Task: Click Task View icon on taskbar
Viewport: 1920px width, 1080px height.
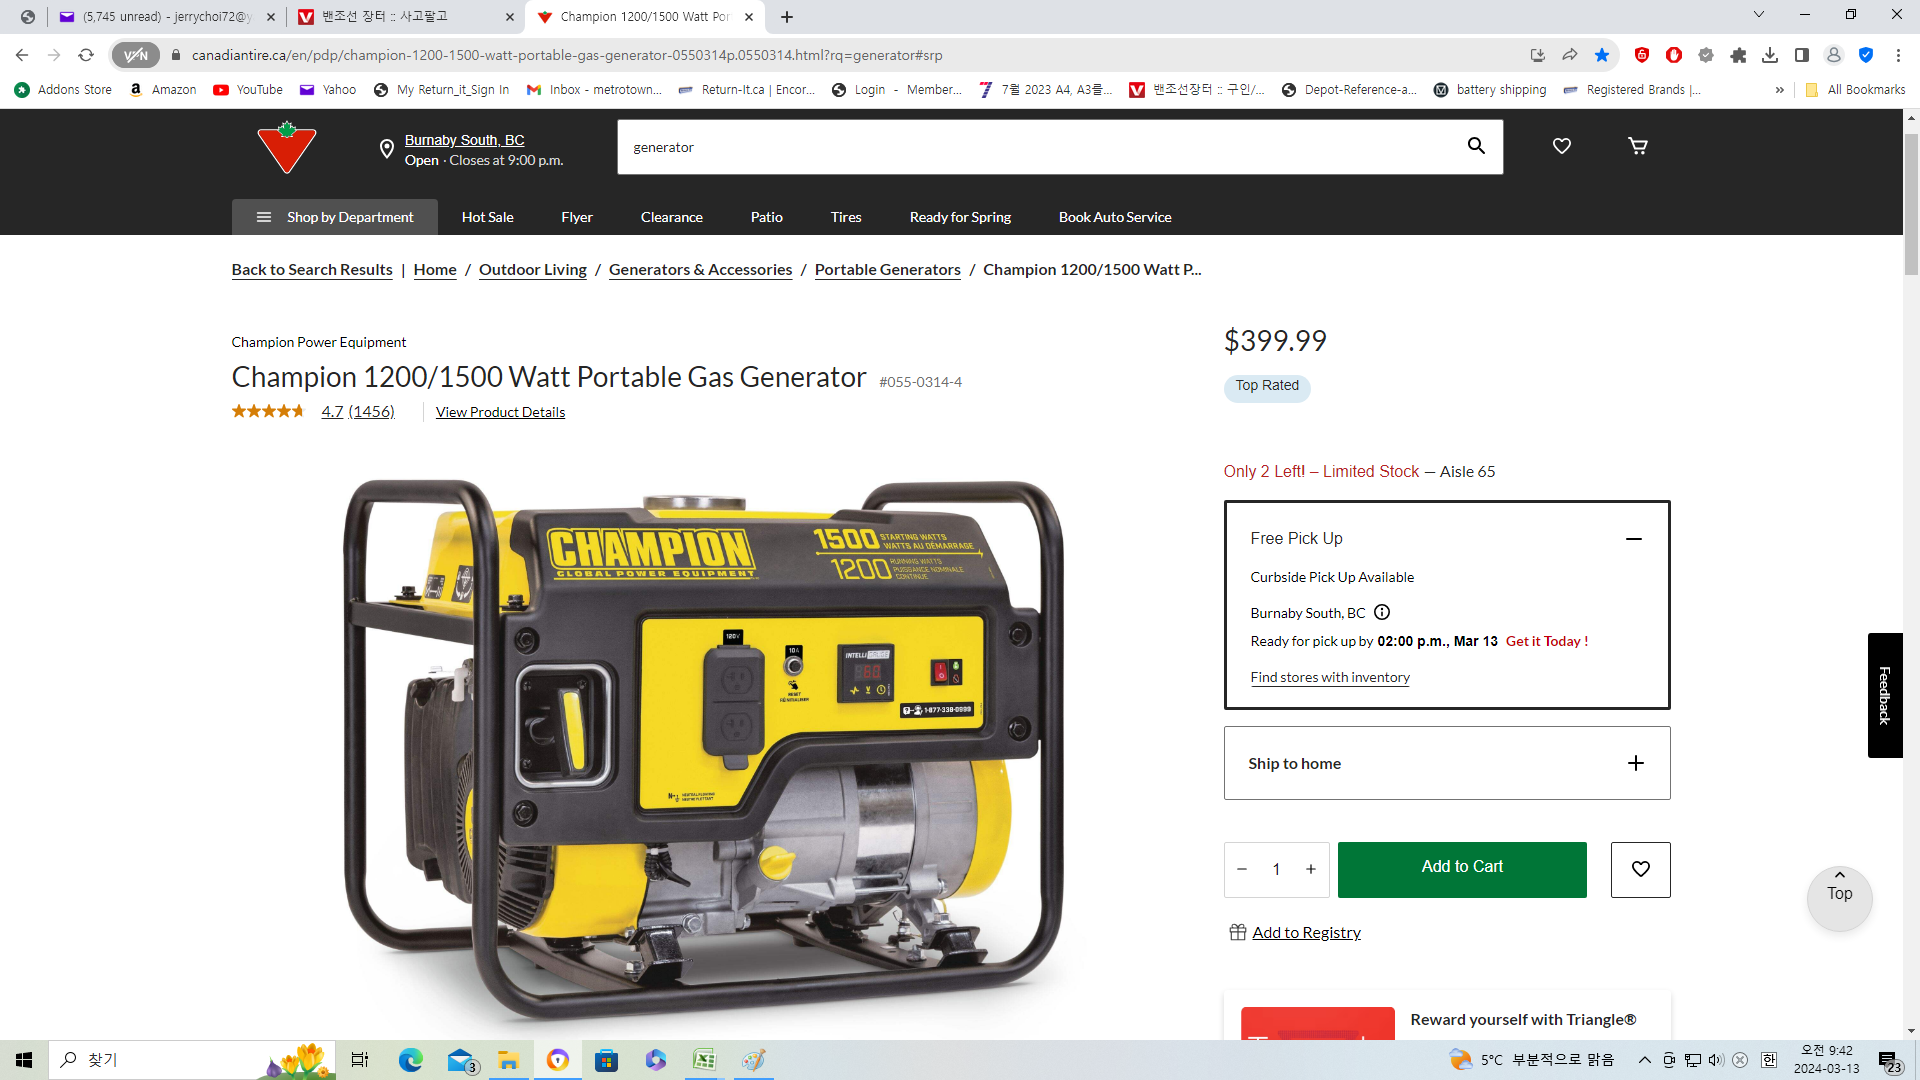Action: click(x=360, y=1060)
